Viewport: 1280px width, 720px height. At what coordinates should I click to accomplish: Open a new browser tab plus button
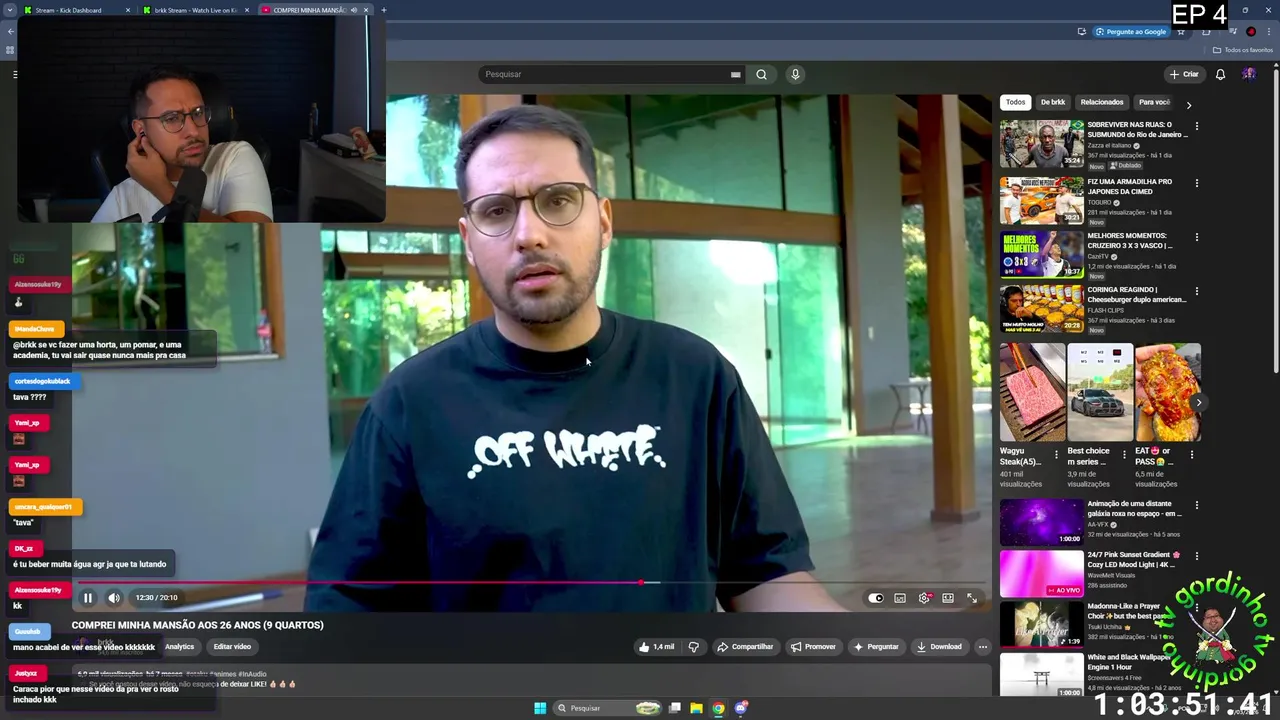pos(383,10)
